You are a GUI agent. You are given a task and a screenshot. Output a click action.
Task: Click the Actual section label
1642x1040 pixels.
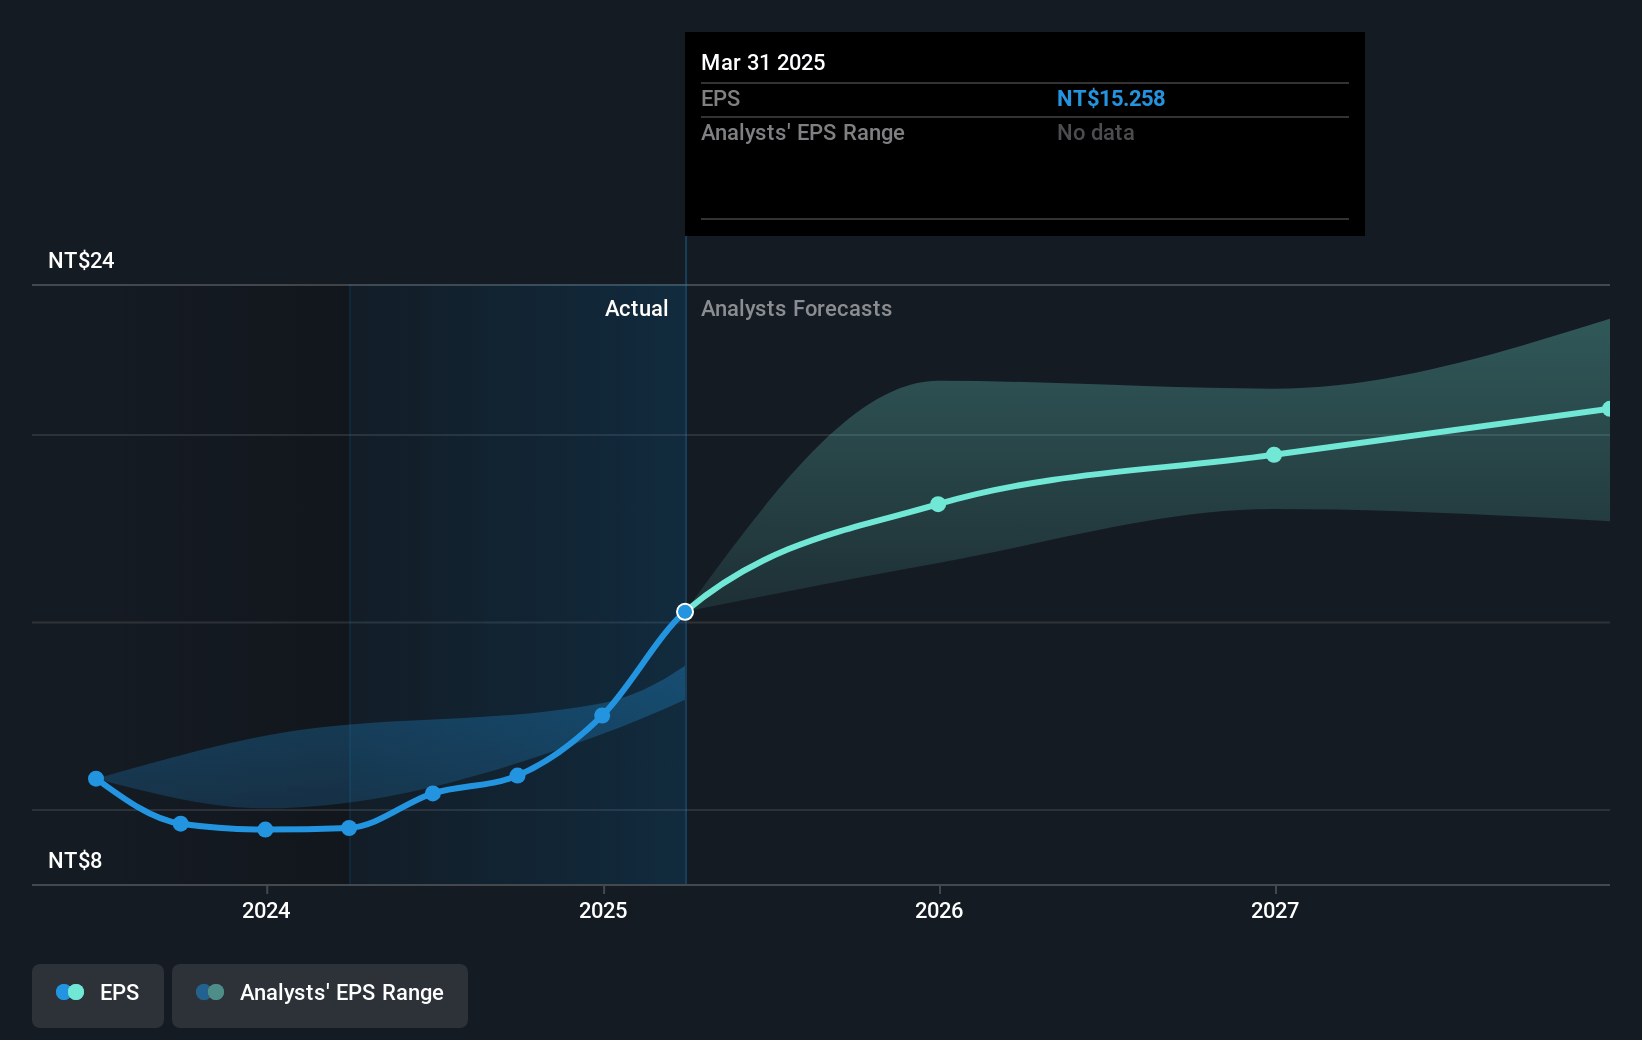tap(636, 308)
